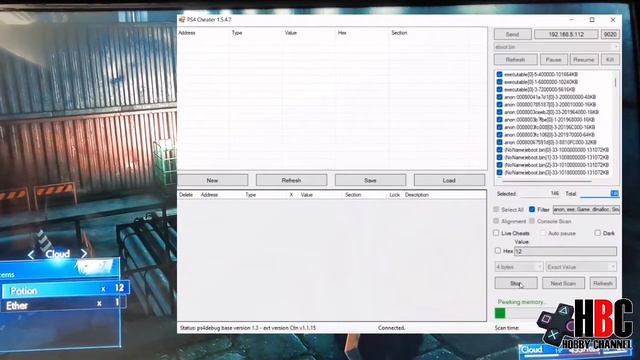Click the Stop scan button
Screen dimensions: 640x360
point(516,283)
